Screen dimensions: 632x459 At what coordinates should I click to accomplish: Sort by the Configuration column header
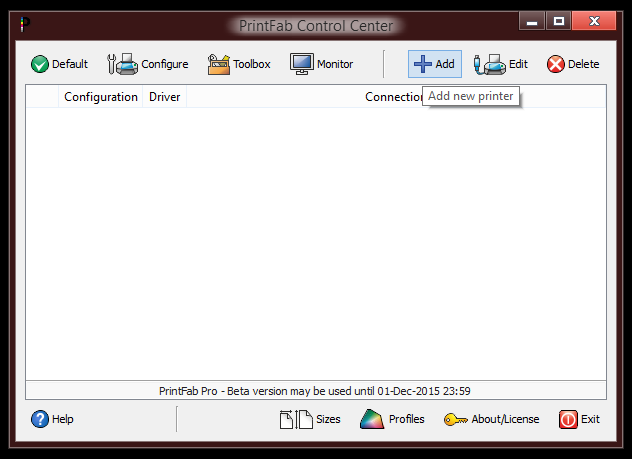[x=100, y=97]
